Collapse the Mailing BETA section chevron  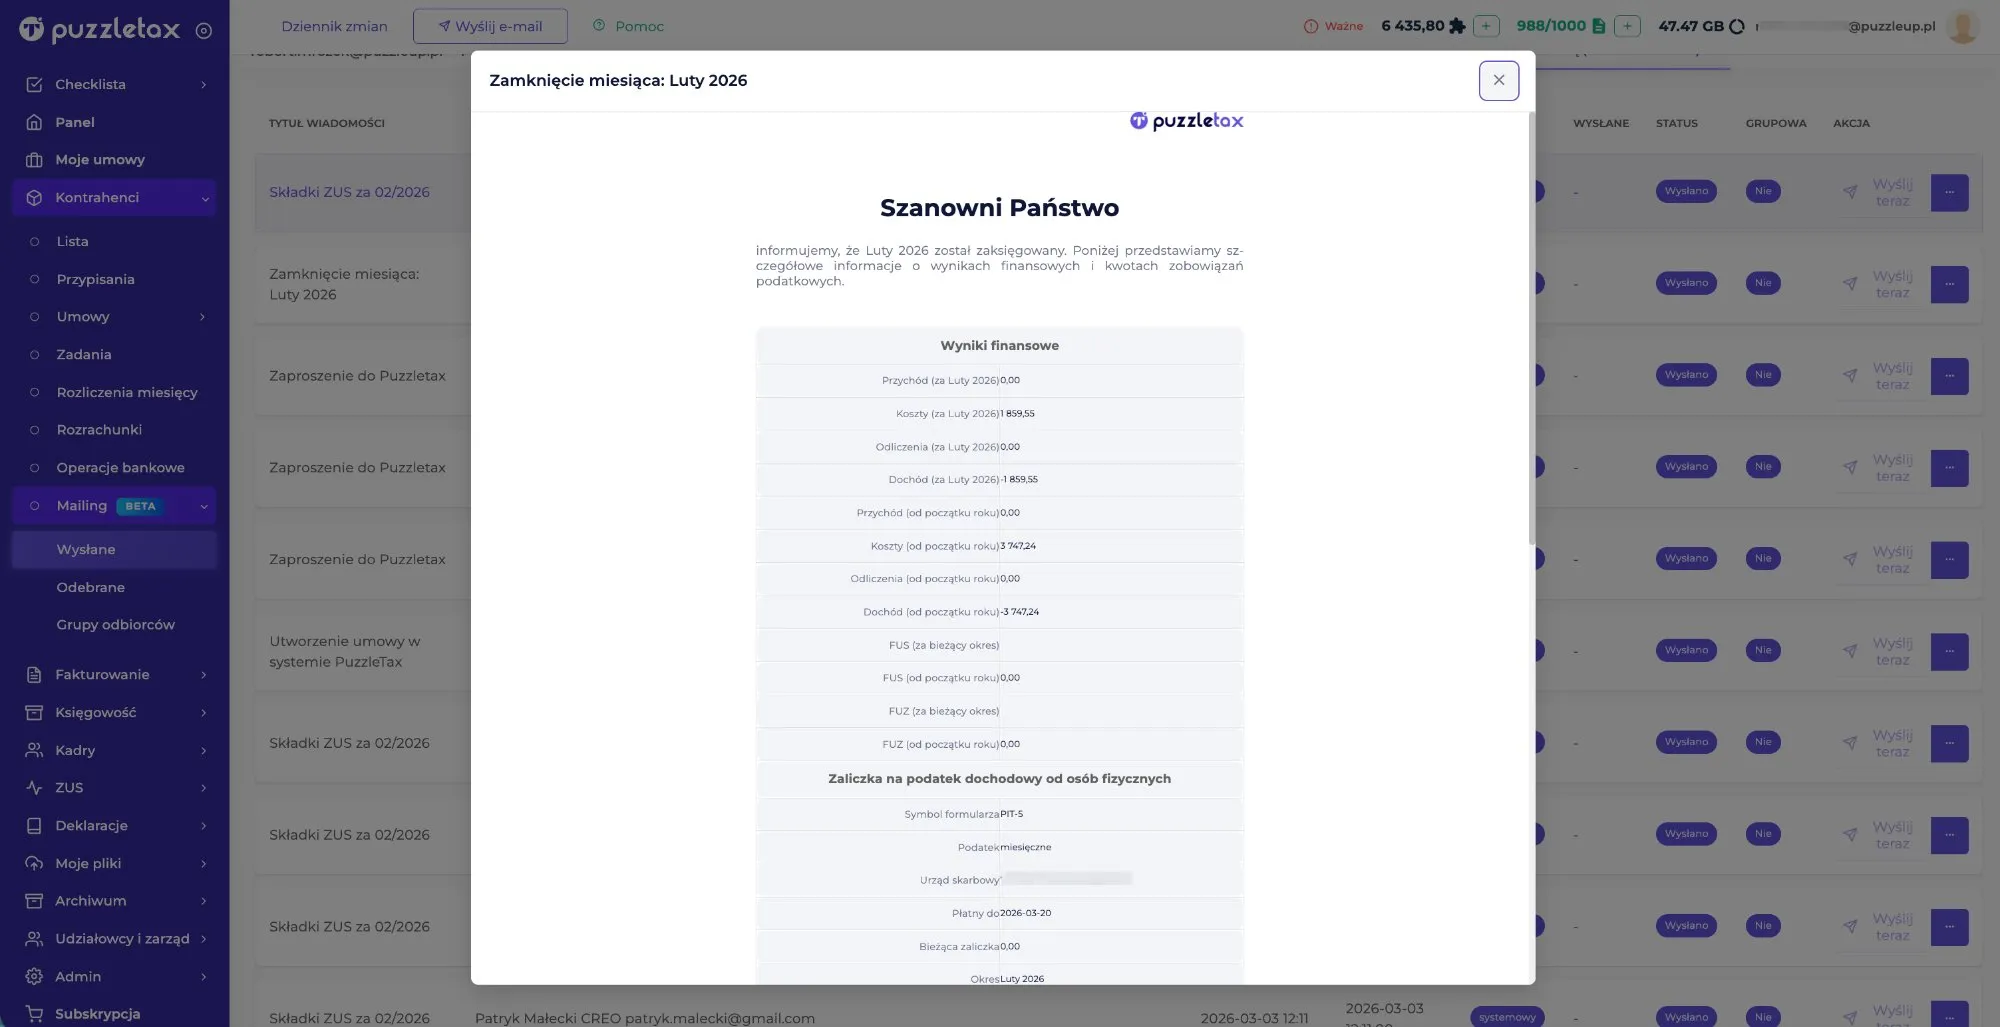click(x=204, y=507)
